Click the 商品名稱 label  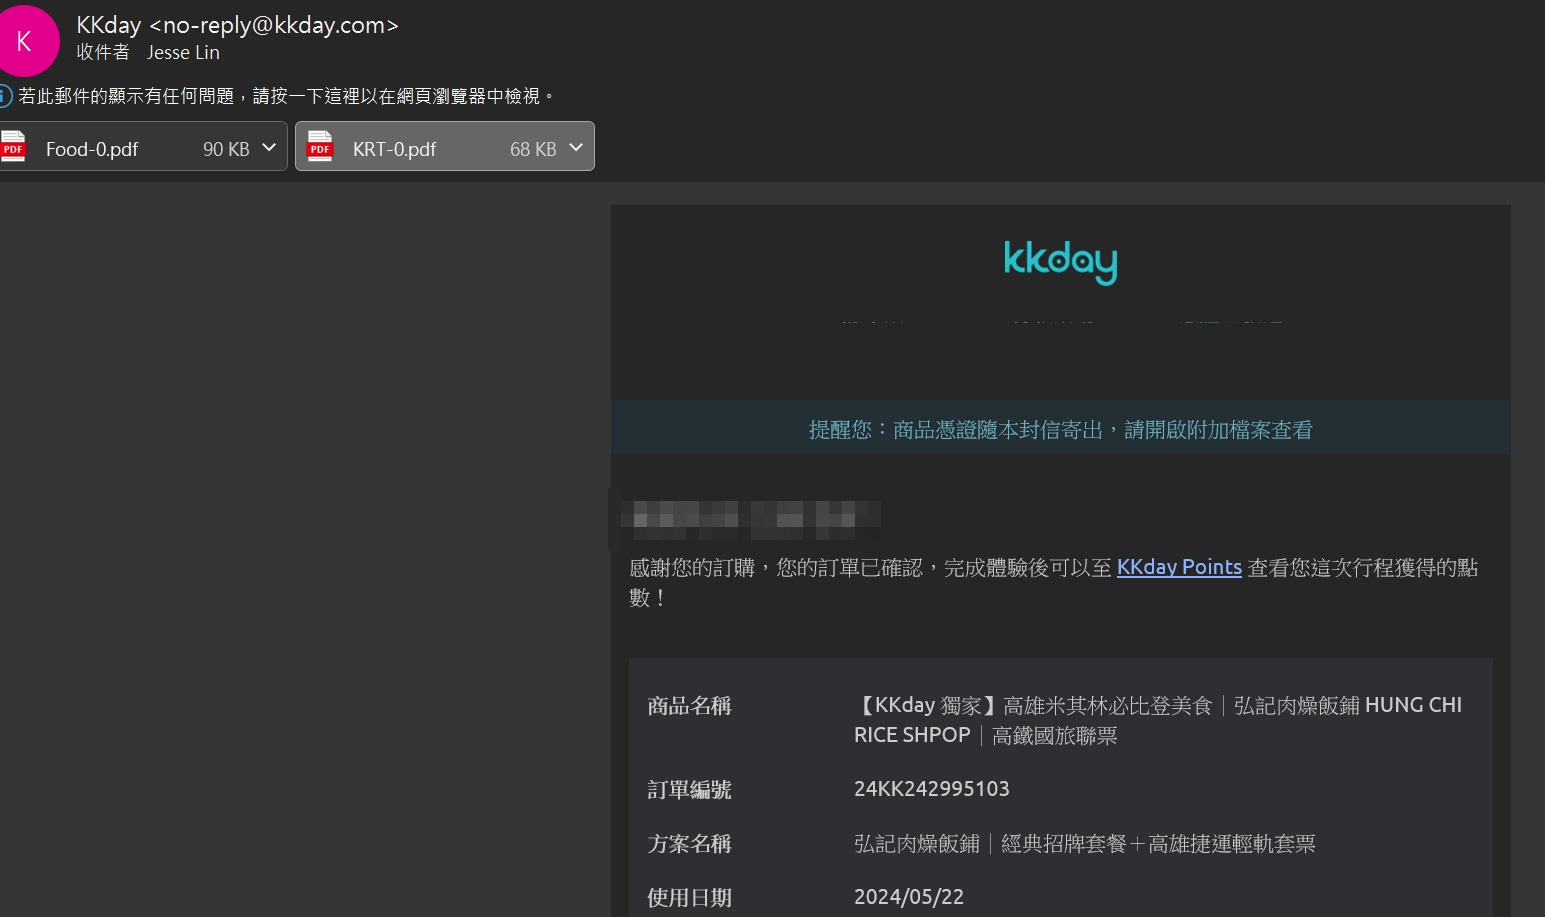689,706
